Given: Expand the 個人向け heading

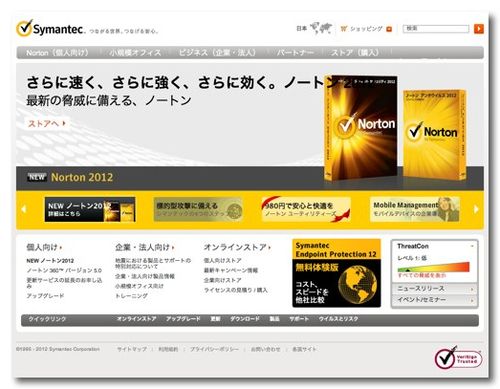Looking at the screenshot, I should 44,247.
